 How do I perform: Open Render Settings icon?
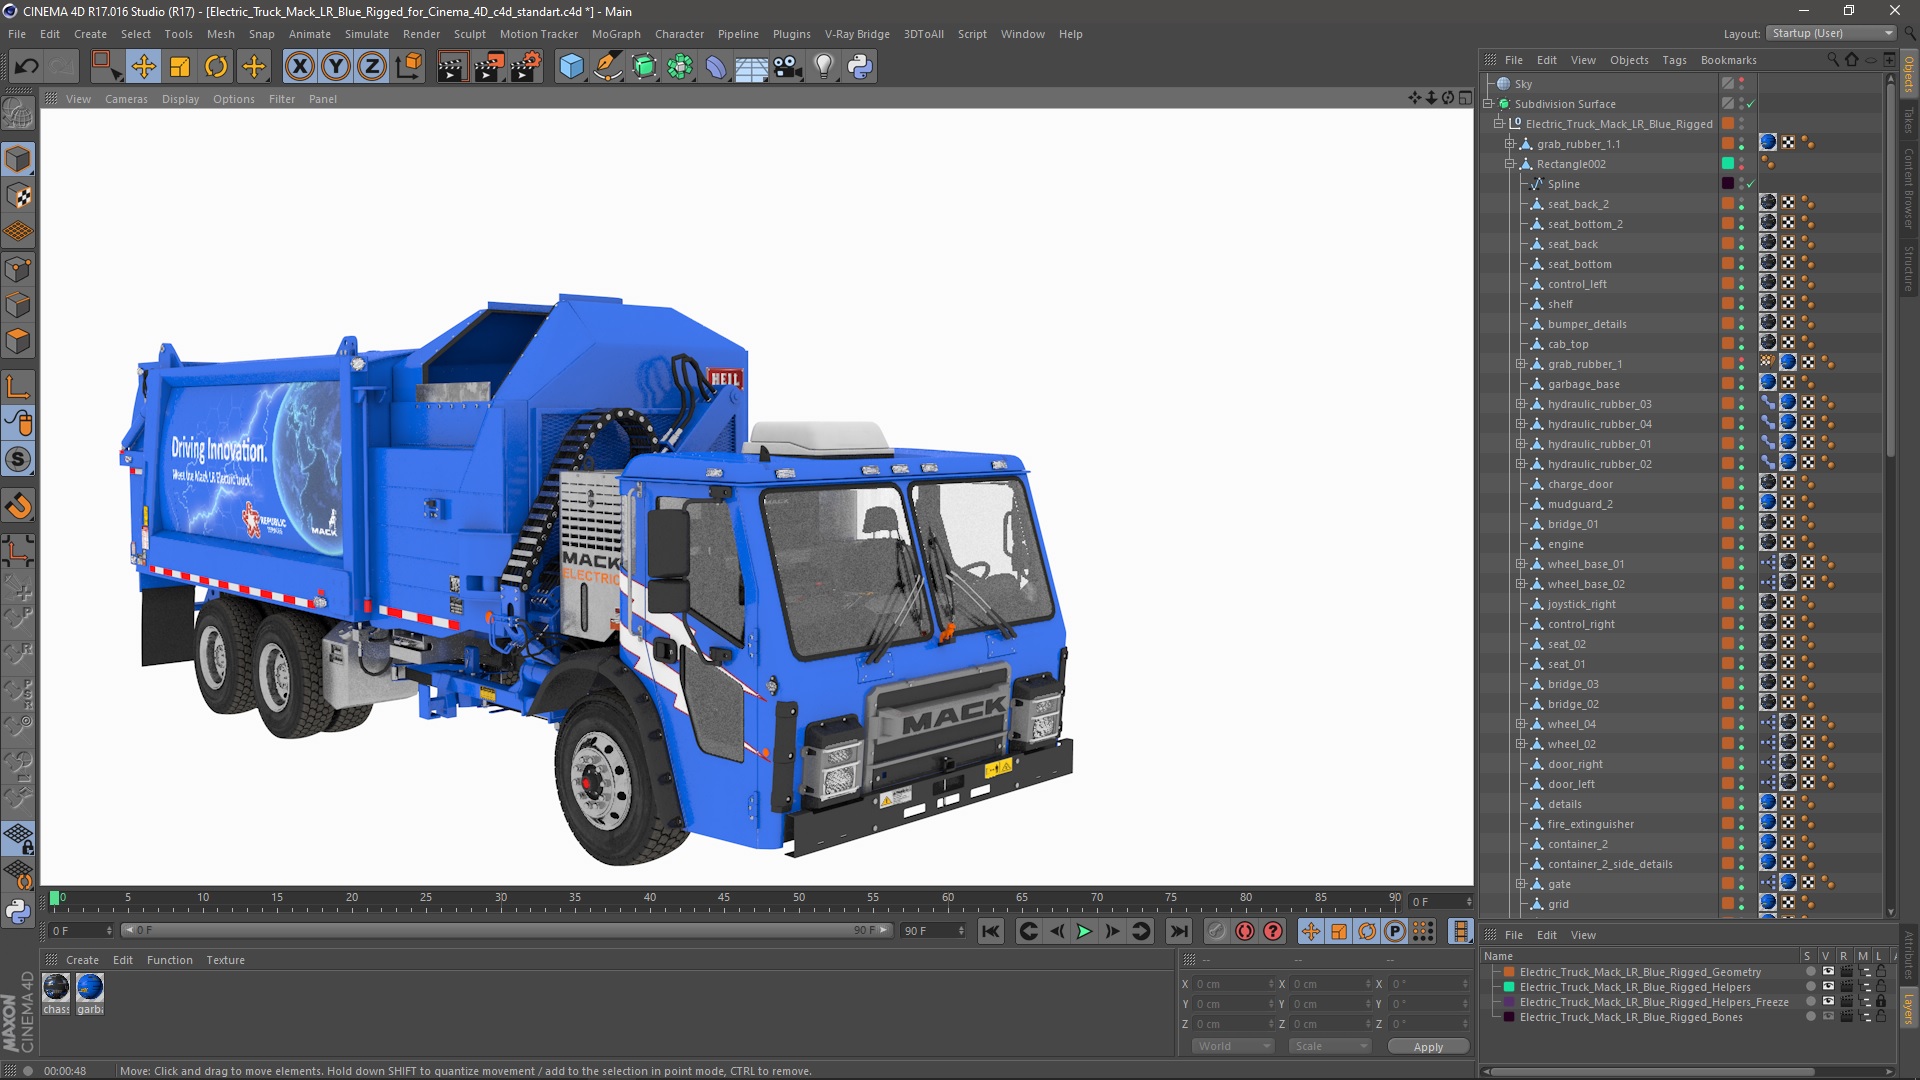point(526,67)
